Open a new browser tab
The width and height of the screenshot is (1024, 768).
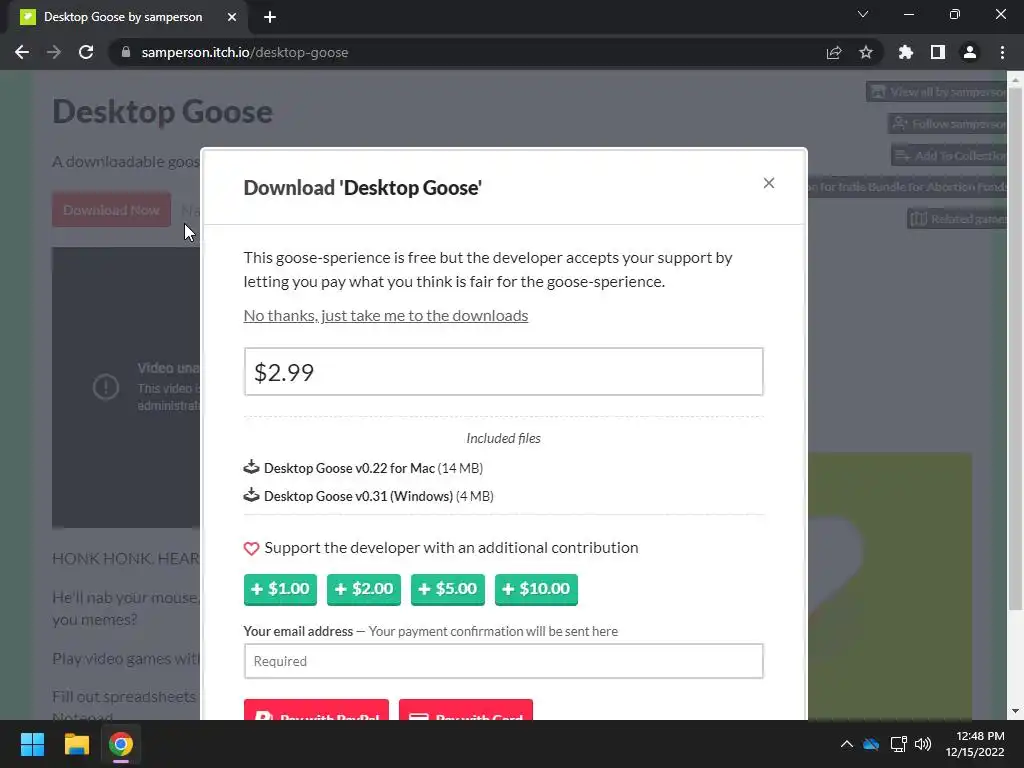tap(270, 17)
